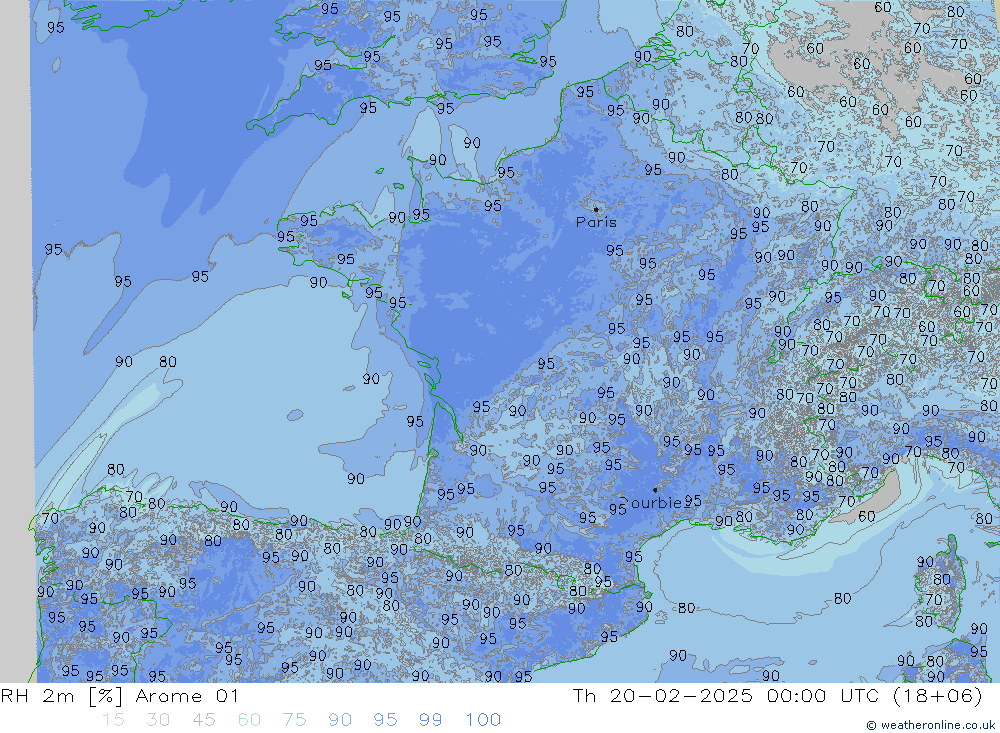This screenshot has width=1000, height=733.
Task: Click the black dot marking Paris
Action: 596,209
